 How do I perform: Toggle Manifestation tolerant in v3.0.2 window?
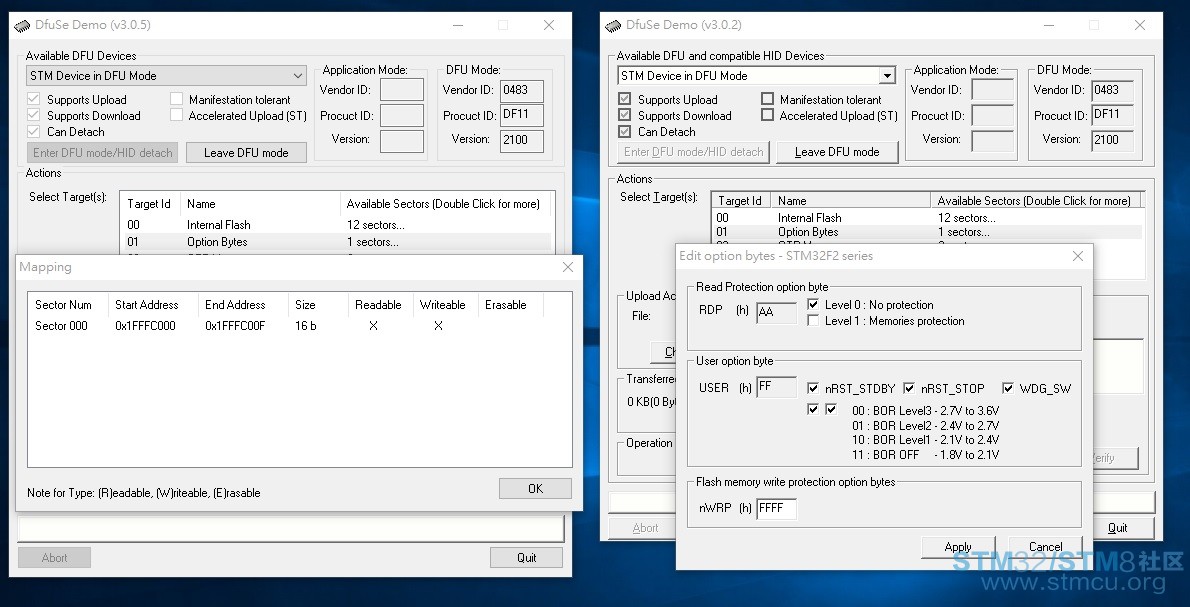click(x=767, y=99)
